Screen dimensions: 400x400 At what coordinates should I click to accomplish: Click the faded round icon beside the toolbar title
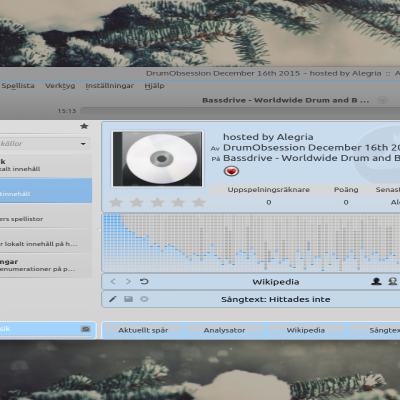coord(383,100)
